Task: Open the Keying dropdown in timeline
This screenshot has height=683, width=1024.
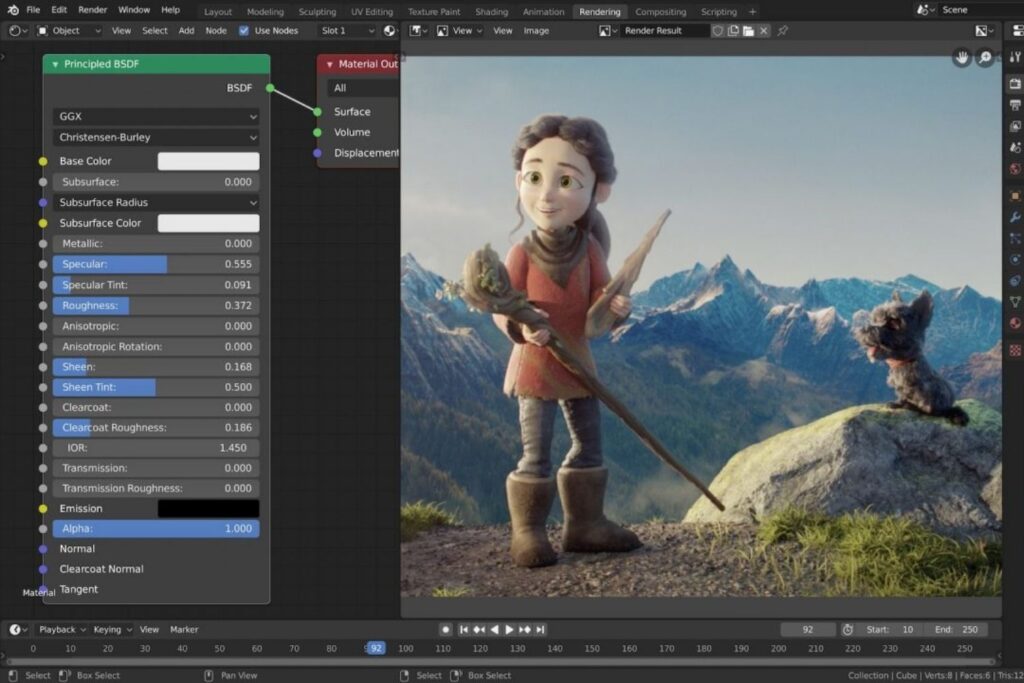Action: pos(112,629)
